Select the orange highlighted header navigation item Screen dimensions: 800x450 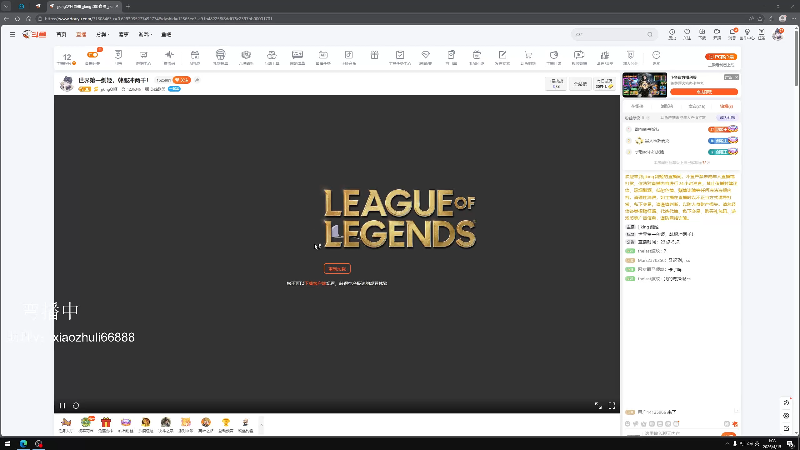point(81,34)
